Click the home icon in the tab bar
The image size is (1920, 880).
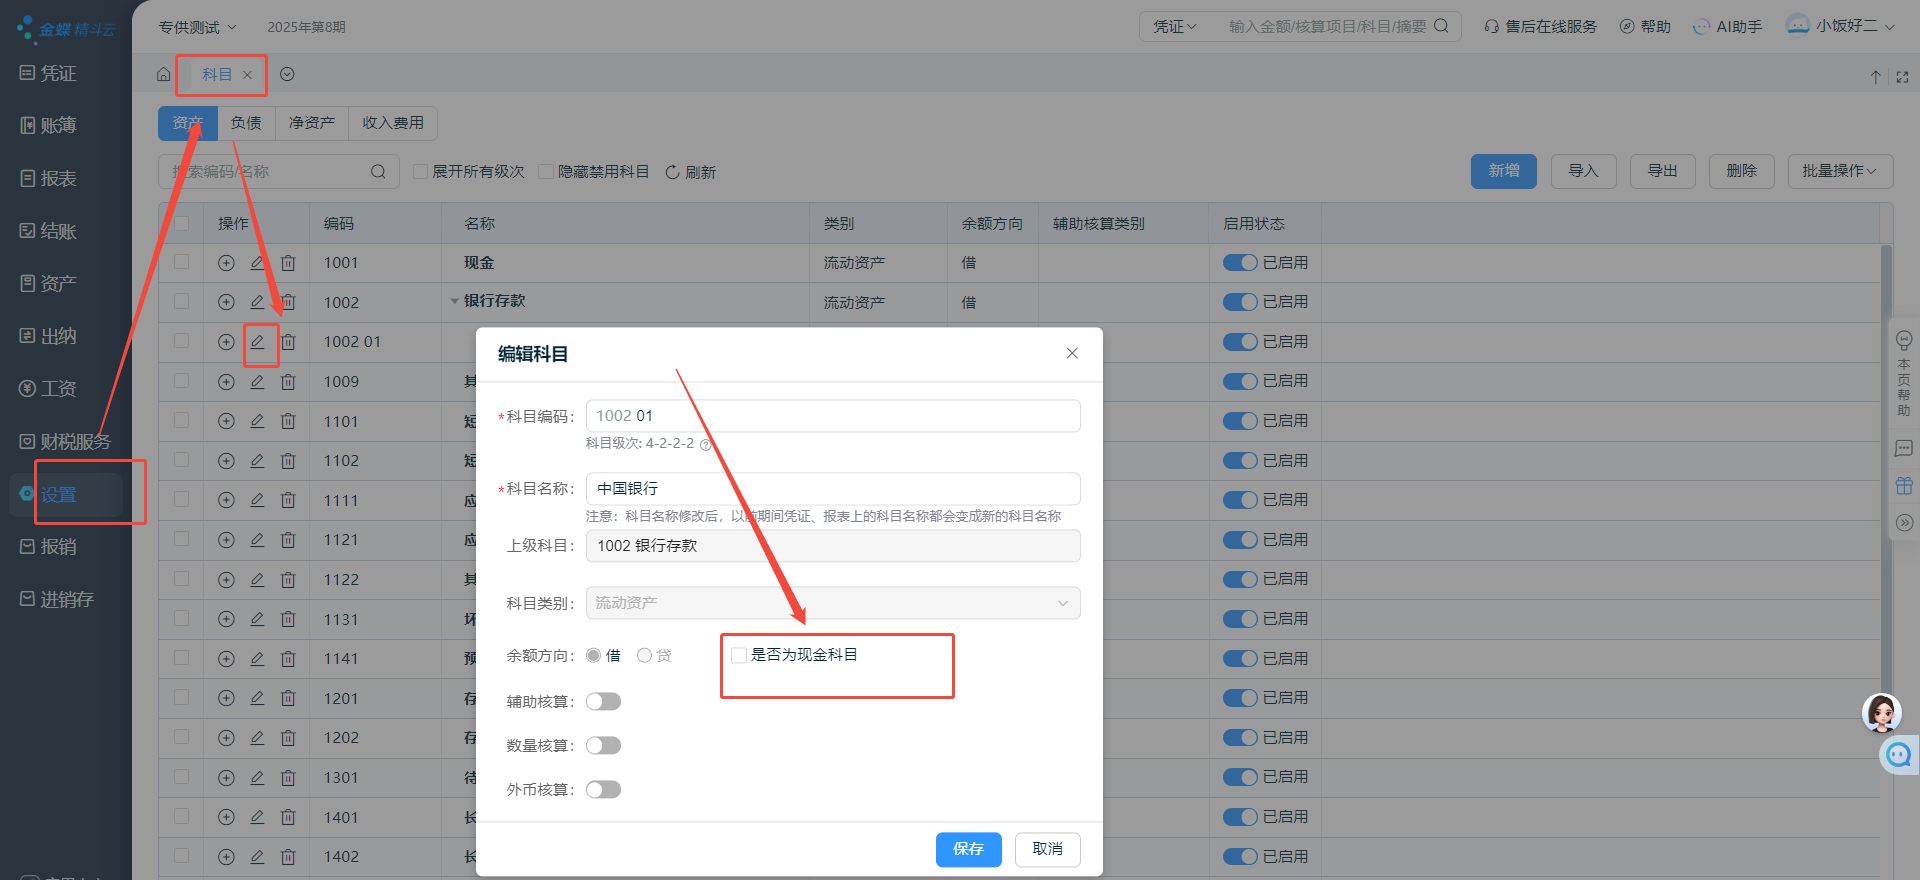(x=163, y=74)
